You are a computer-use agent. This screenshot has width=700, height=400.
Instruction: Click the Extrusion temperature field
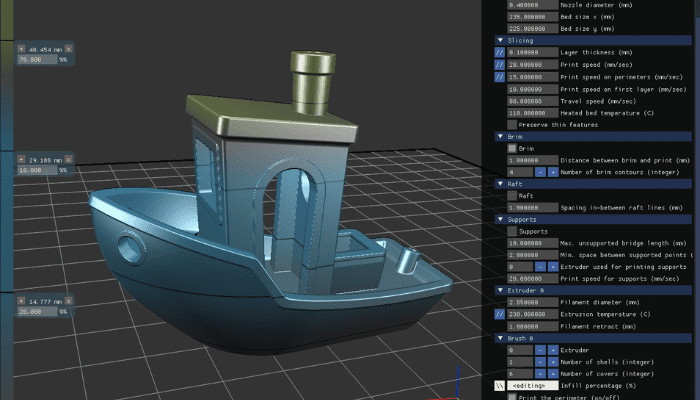tap(533, 314)
